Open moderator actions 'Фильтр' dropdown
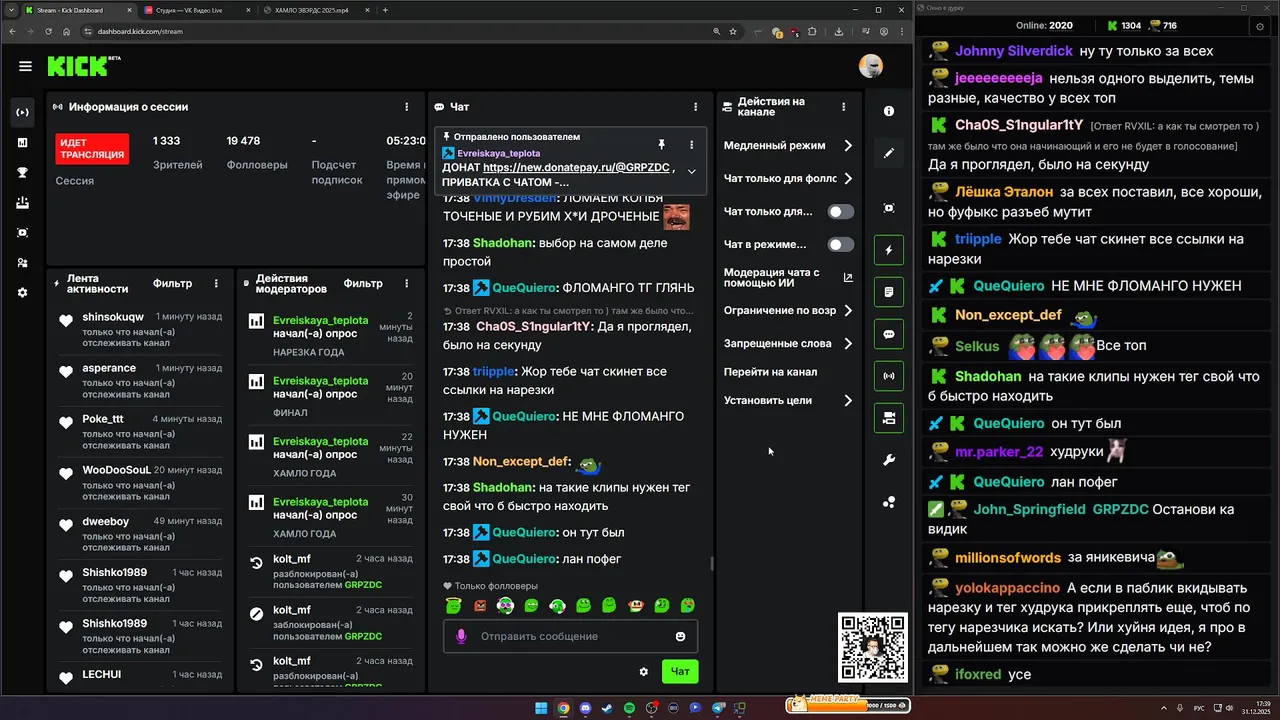Screen dimensions: 1280x720 [363, 284]
